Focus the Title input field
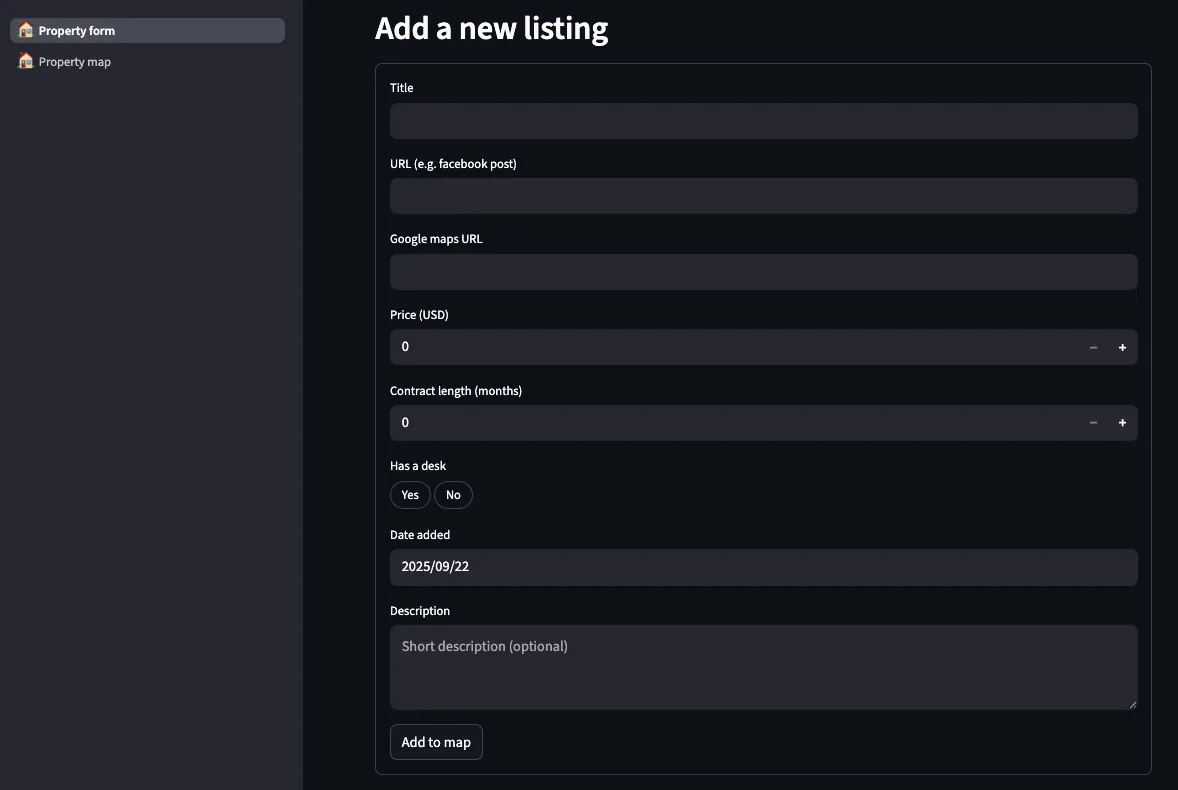Image resolution: width=1178 pixels, height=790 pixels. tap(763, 121)
